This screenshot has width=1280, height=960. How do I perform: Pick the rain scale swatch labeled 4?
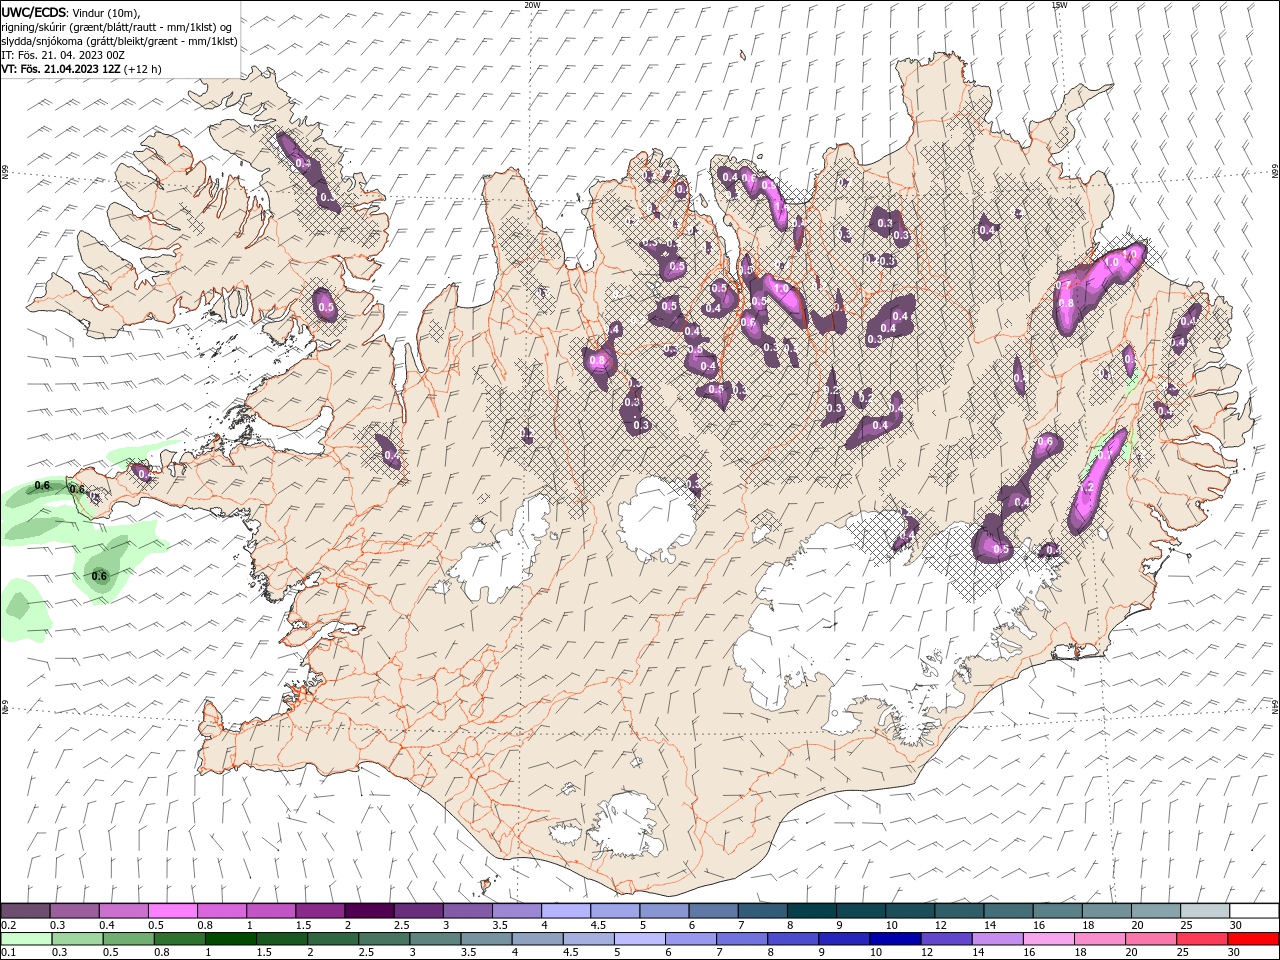tap(538, 939)
